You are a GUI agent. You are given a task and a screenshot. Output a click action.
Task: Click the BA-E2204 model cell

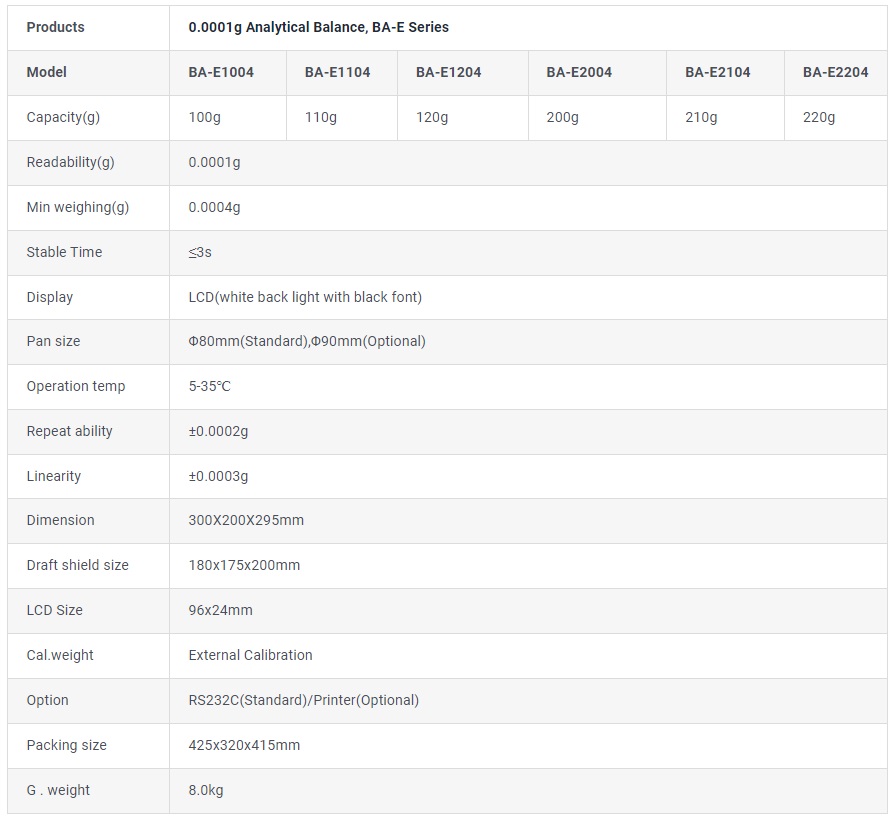(x=835, y=72)
